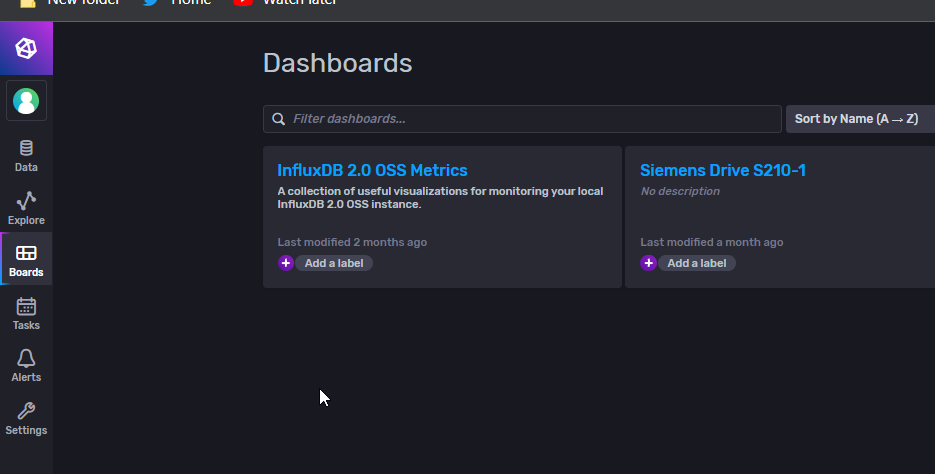The width and height of the screenshot is (935, 474).
Task: Open the Sort by Name dropdown
Action: 860,119
